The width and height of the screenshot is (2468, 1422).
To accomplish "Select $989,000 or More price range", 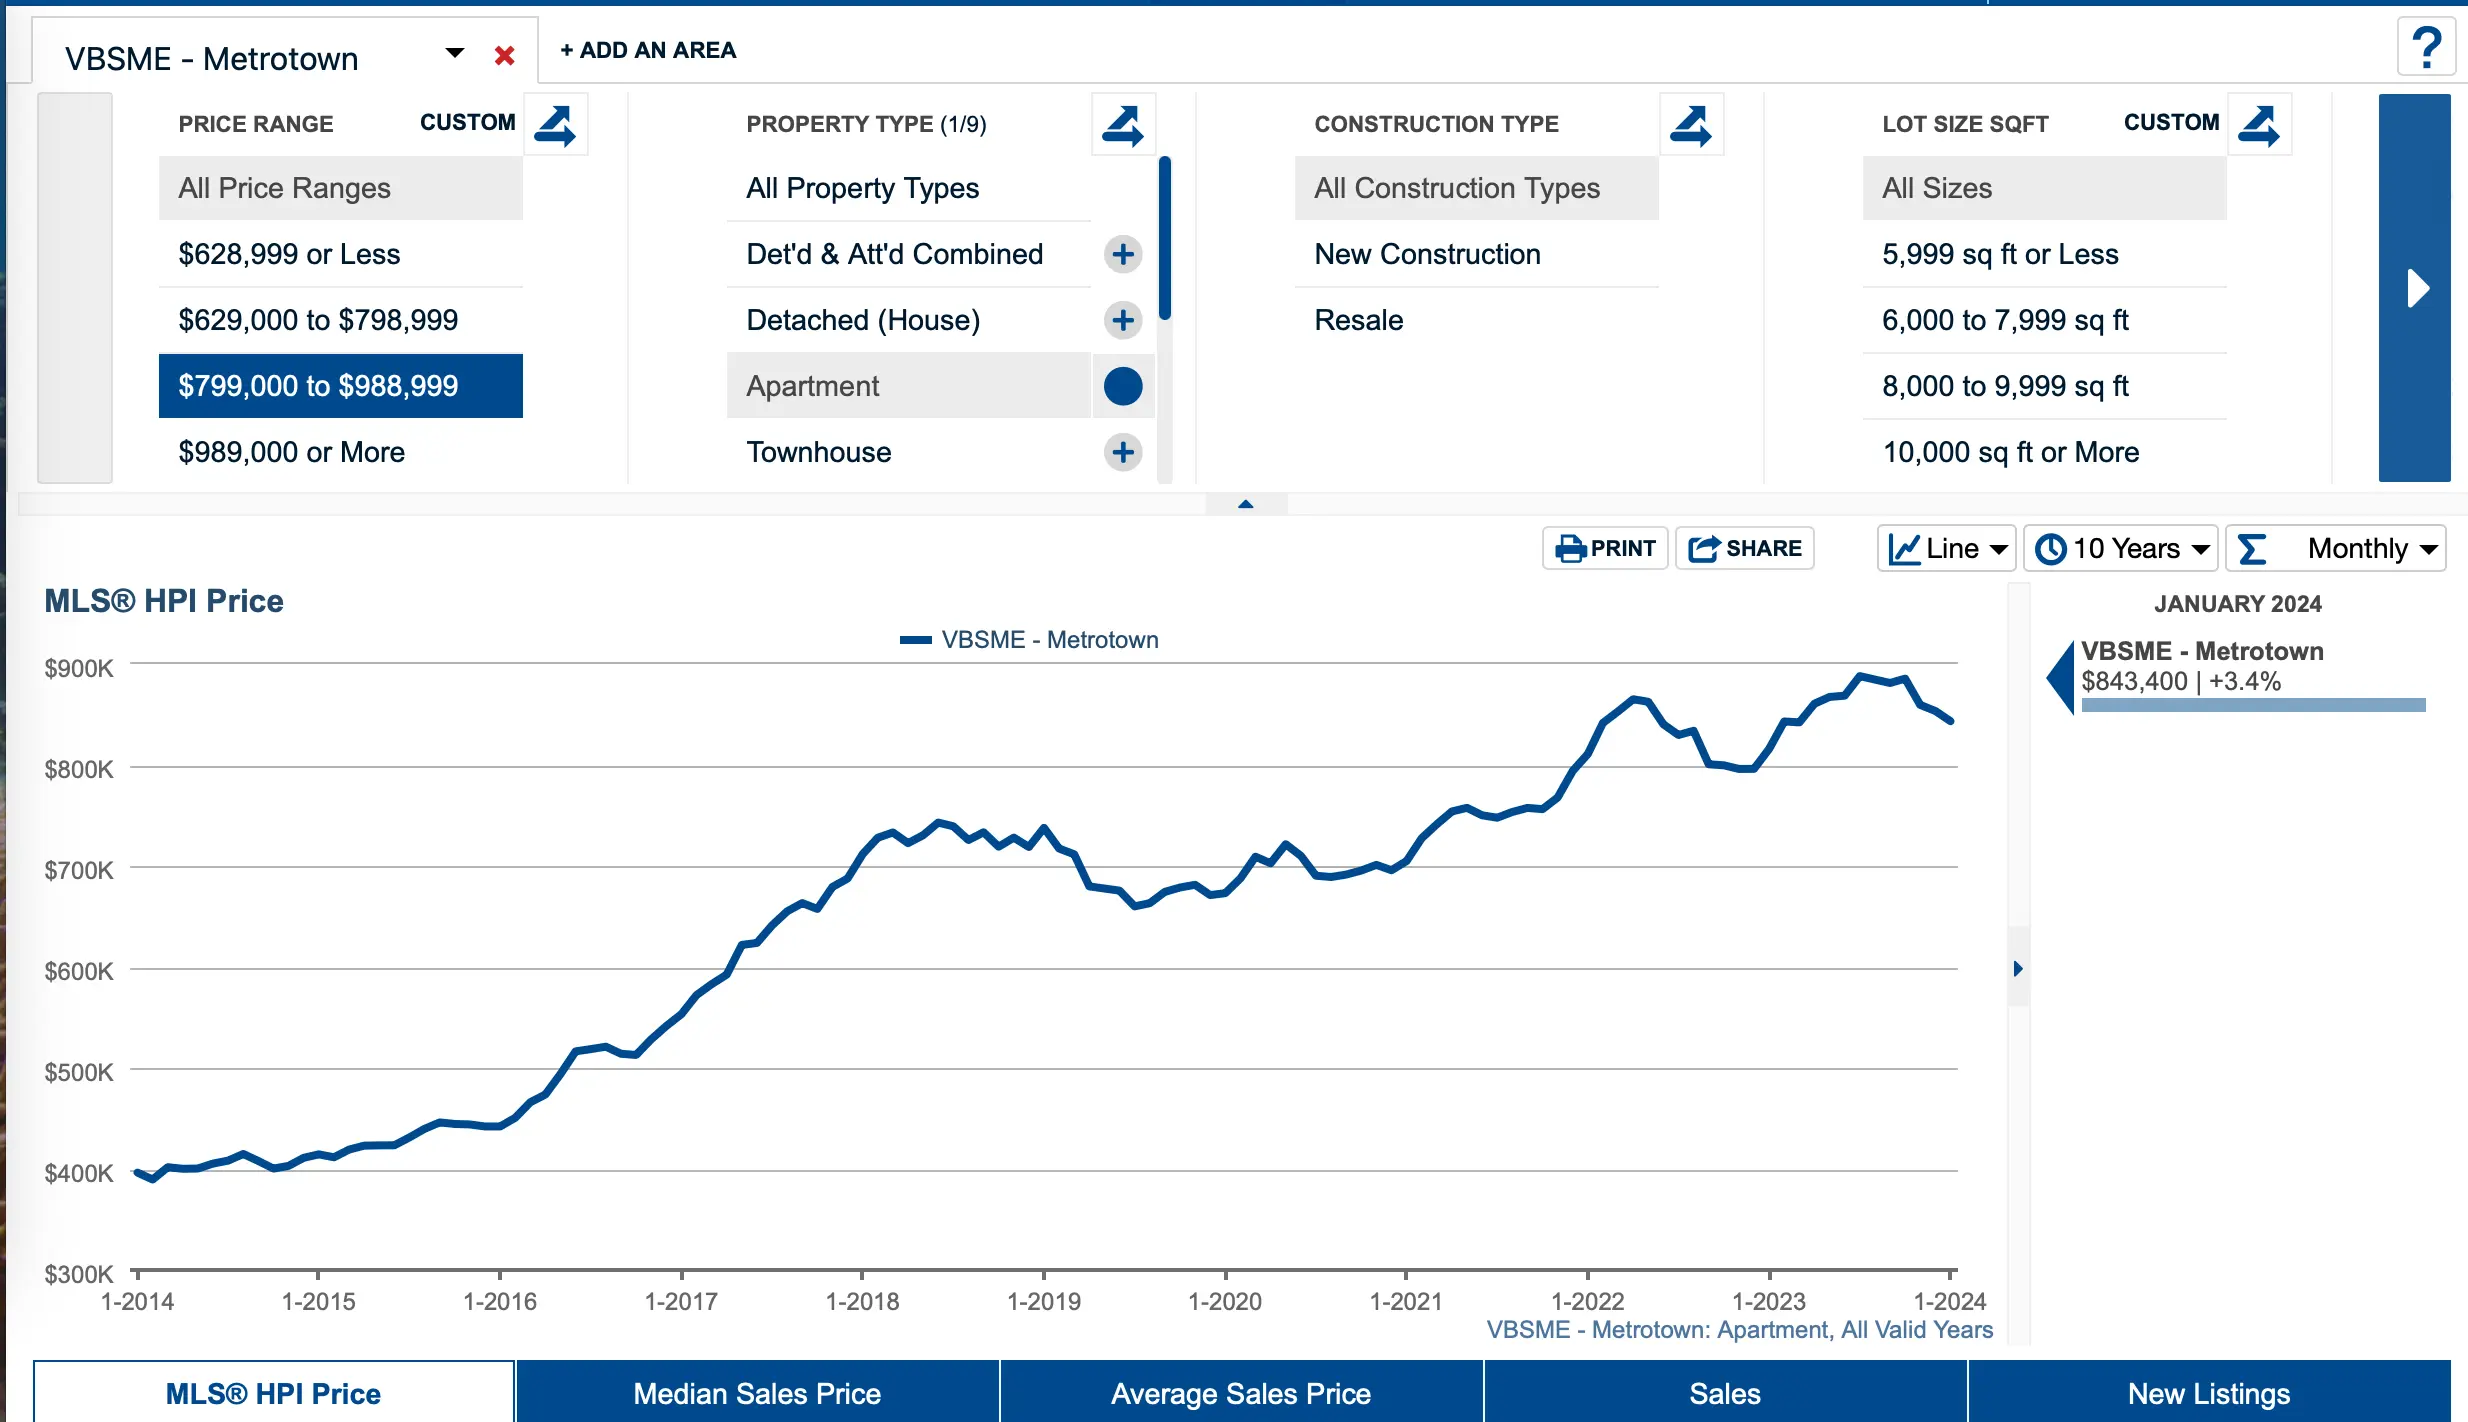I will coord(341,452).
